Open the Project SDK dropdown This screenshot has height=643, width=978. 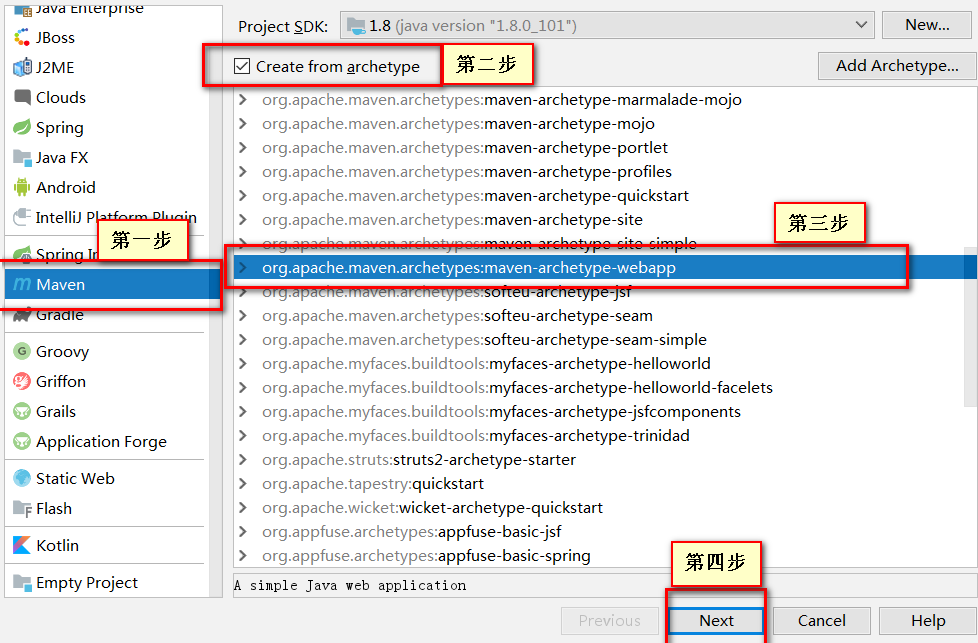pos(860,24)
